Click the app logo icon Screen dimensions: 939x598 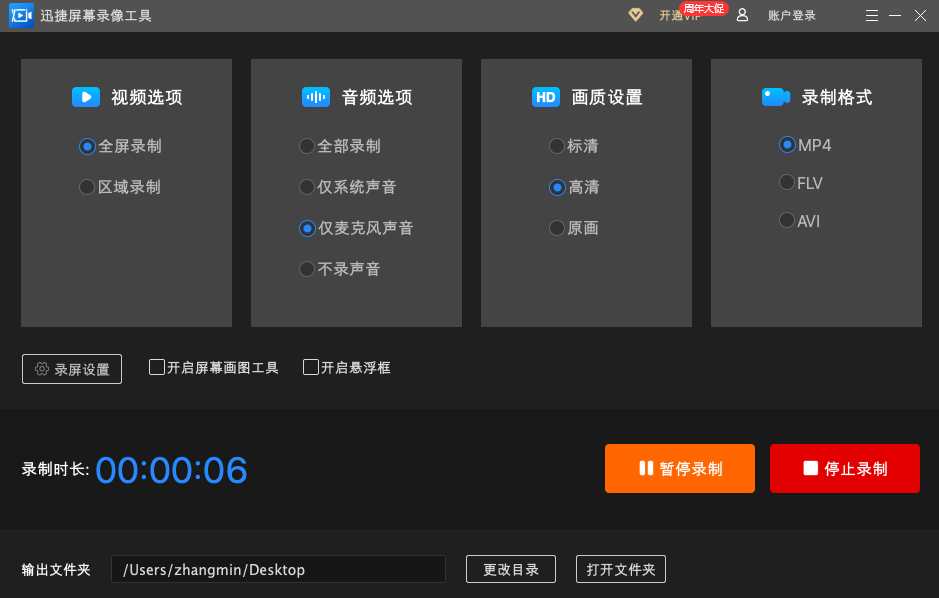21,15
